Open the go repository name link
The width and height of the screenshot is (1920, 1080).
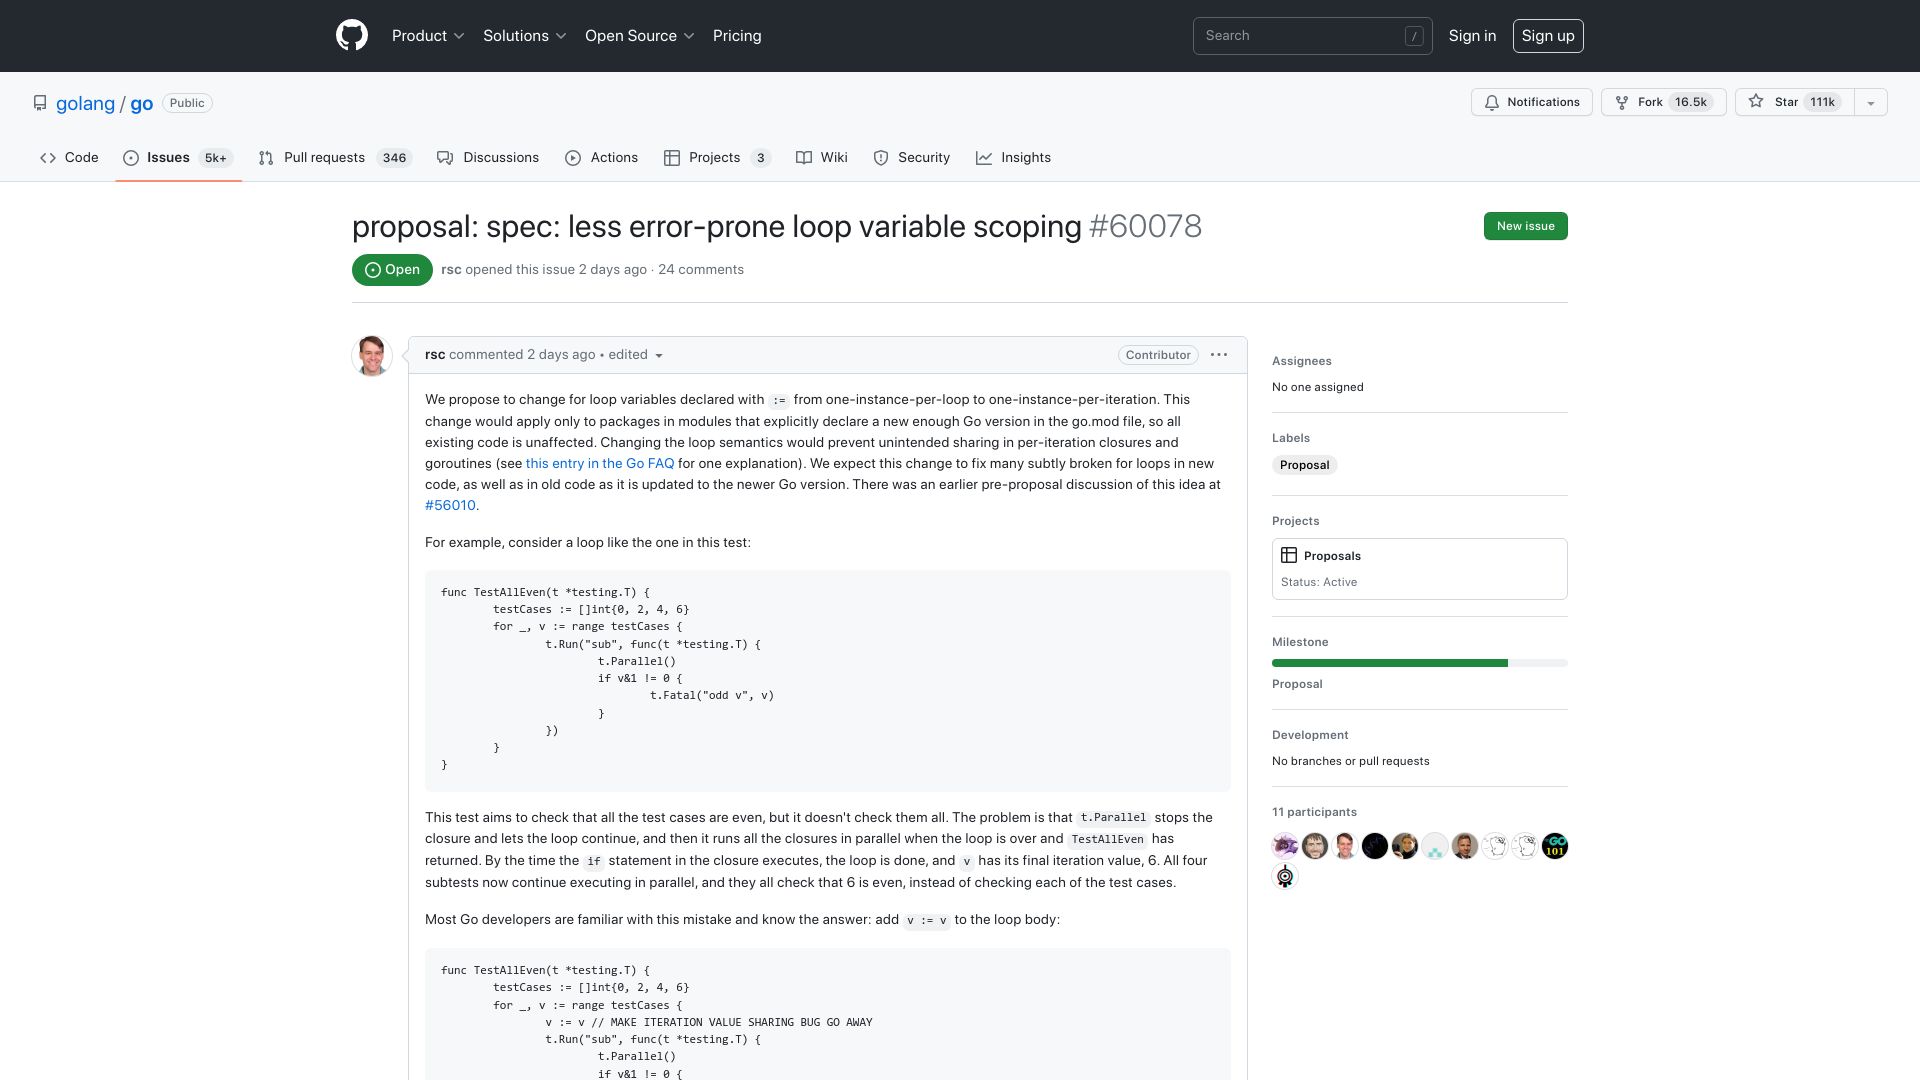(142, 103)
